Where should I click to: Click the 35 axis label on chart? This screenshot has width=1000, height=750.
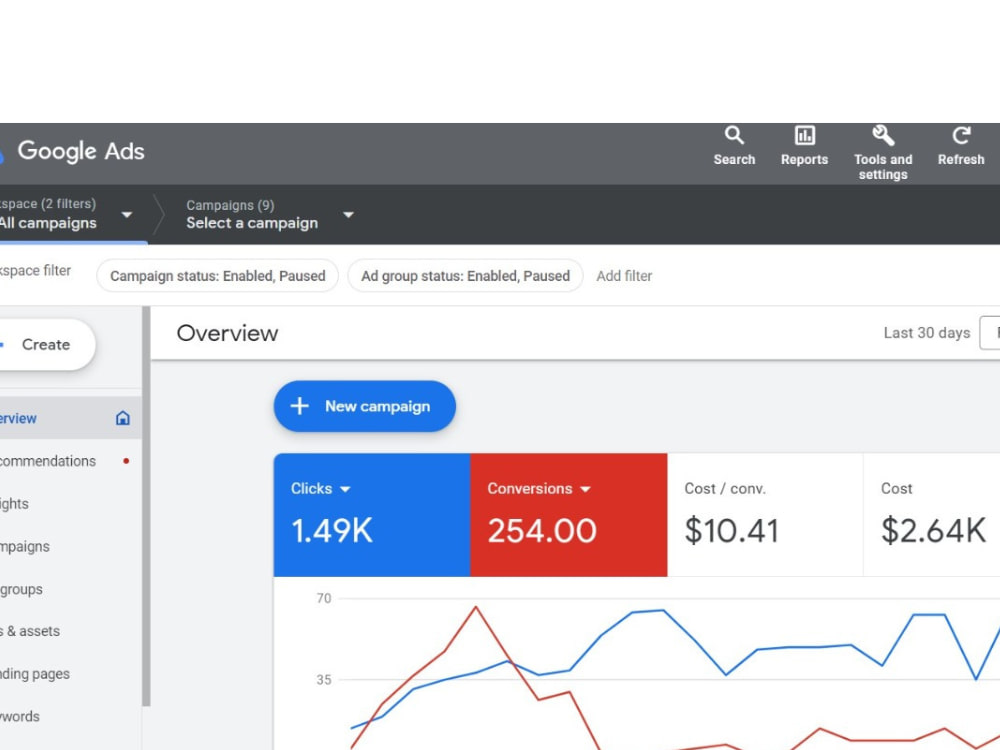[324, 680]
